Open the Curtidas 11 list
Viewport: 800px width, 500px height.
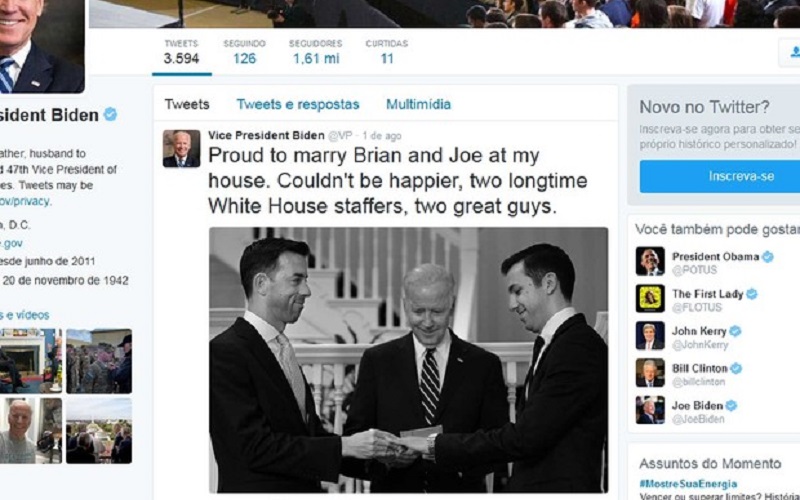pos(387,53)
